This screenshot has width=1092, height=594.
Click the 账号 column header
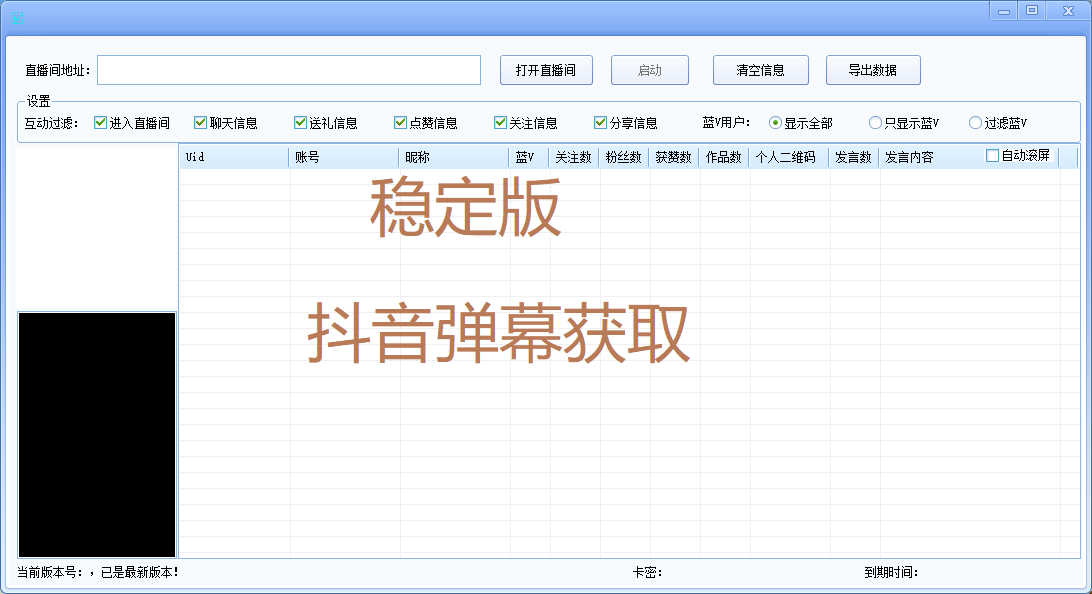343,157
